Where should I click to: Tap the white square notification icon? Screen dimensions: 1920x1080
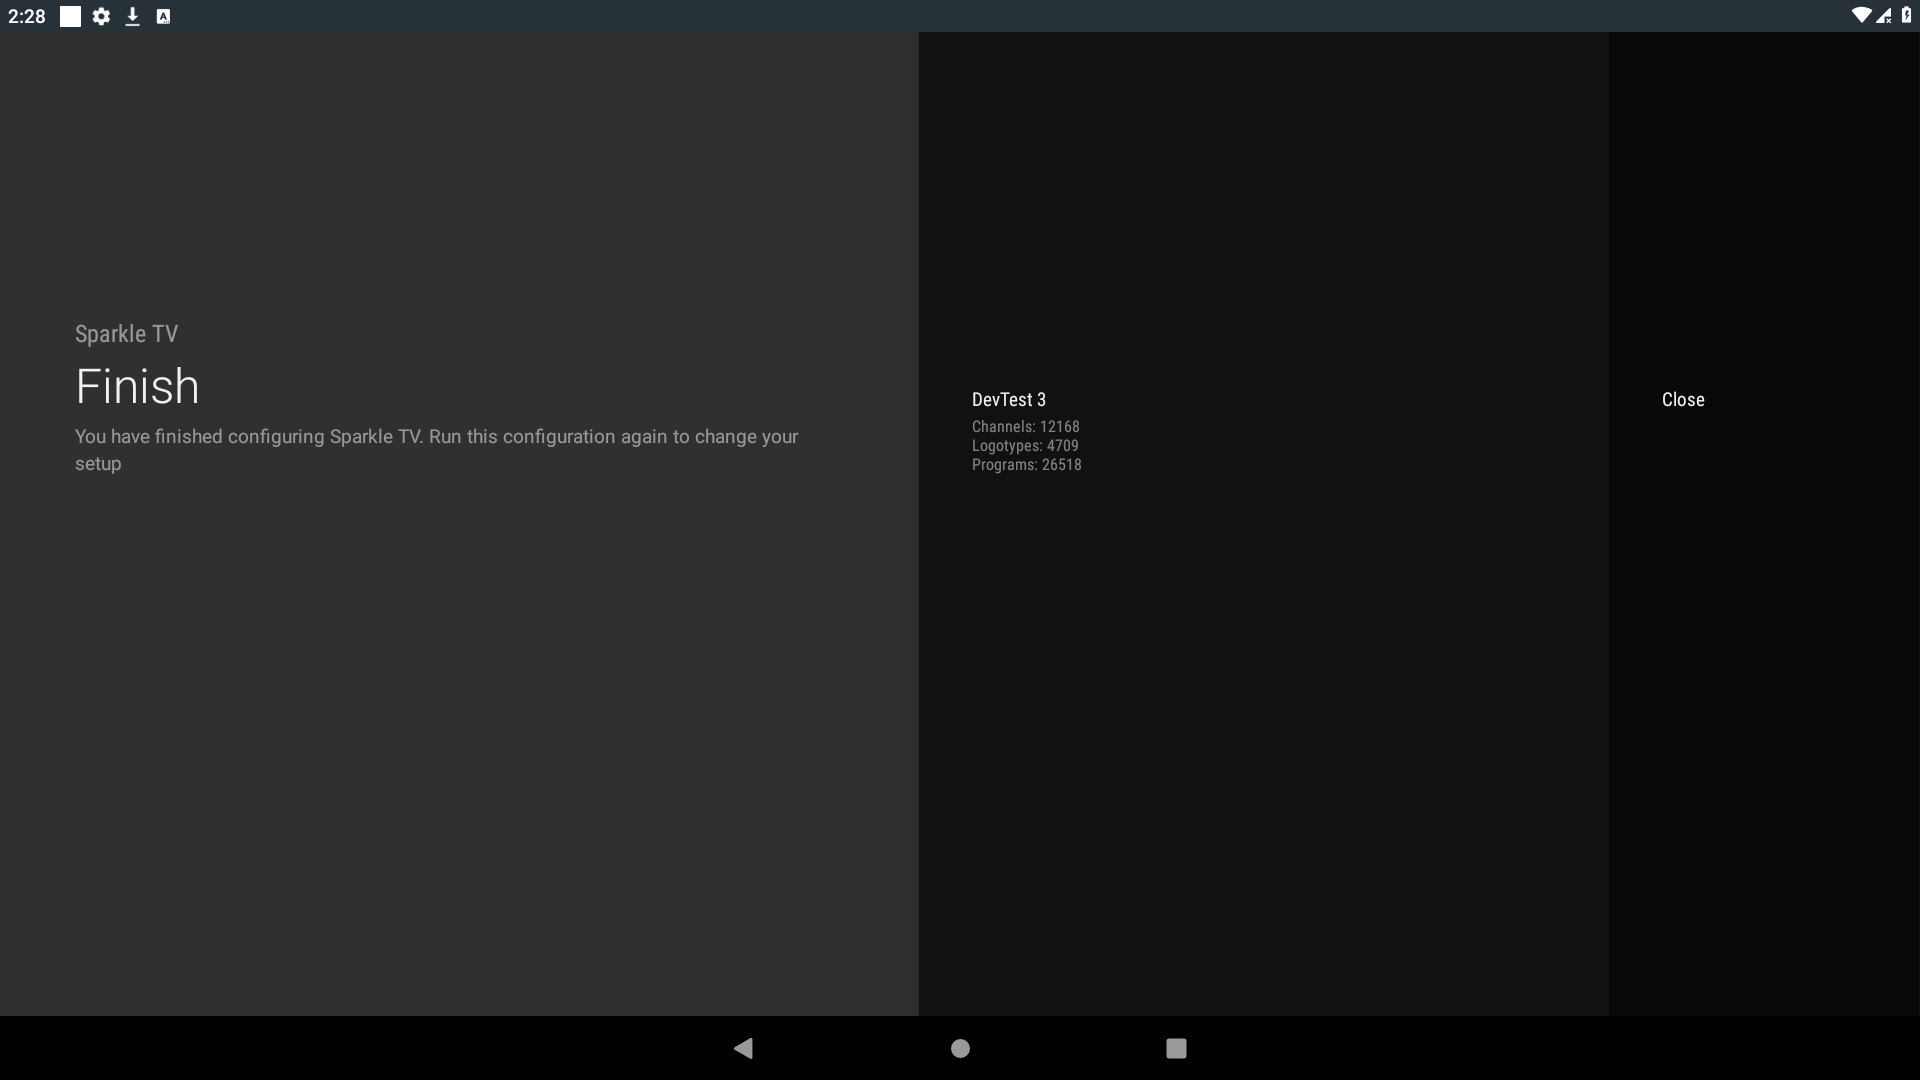pyautogui.click(x=70, y=16)
